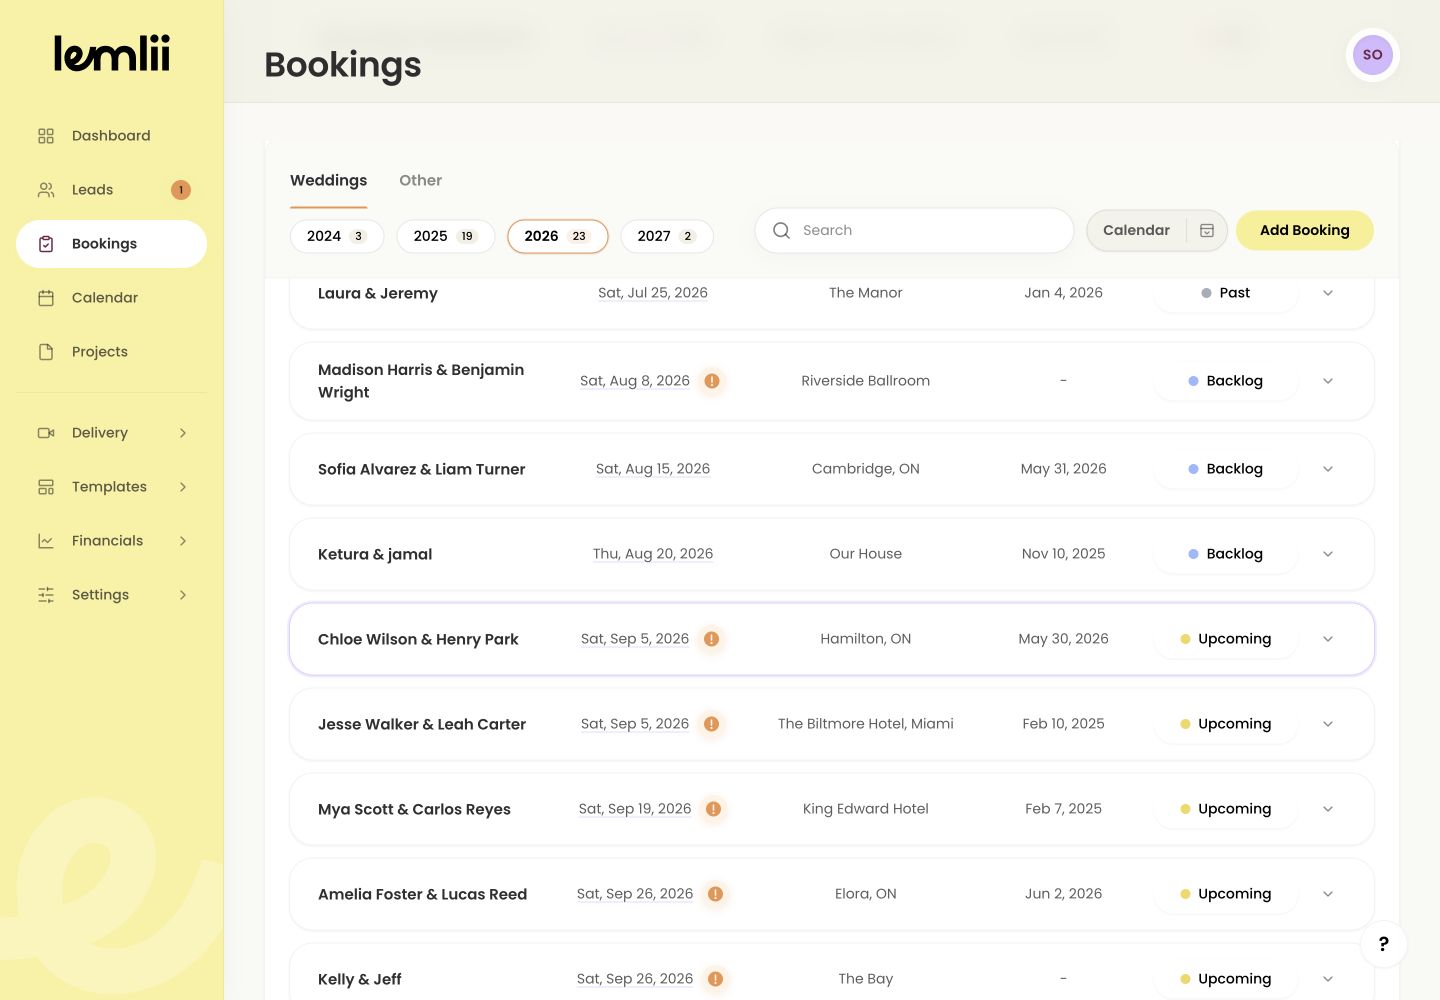Expand the Sofia Alvarez booking row
The height and width of the screenshot is (1000, 1440).
coord(1328,469)
